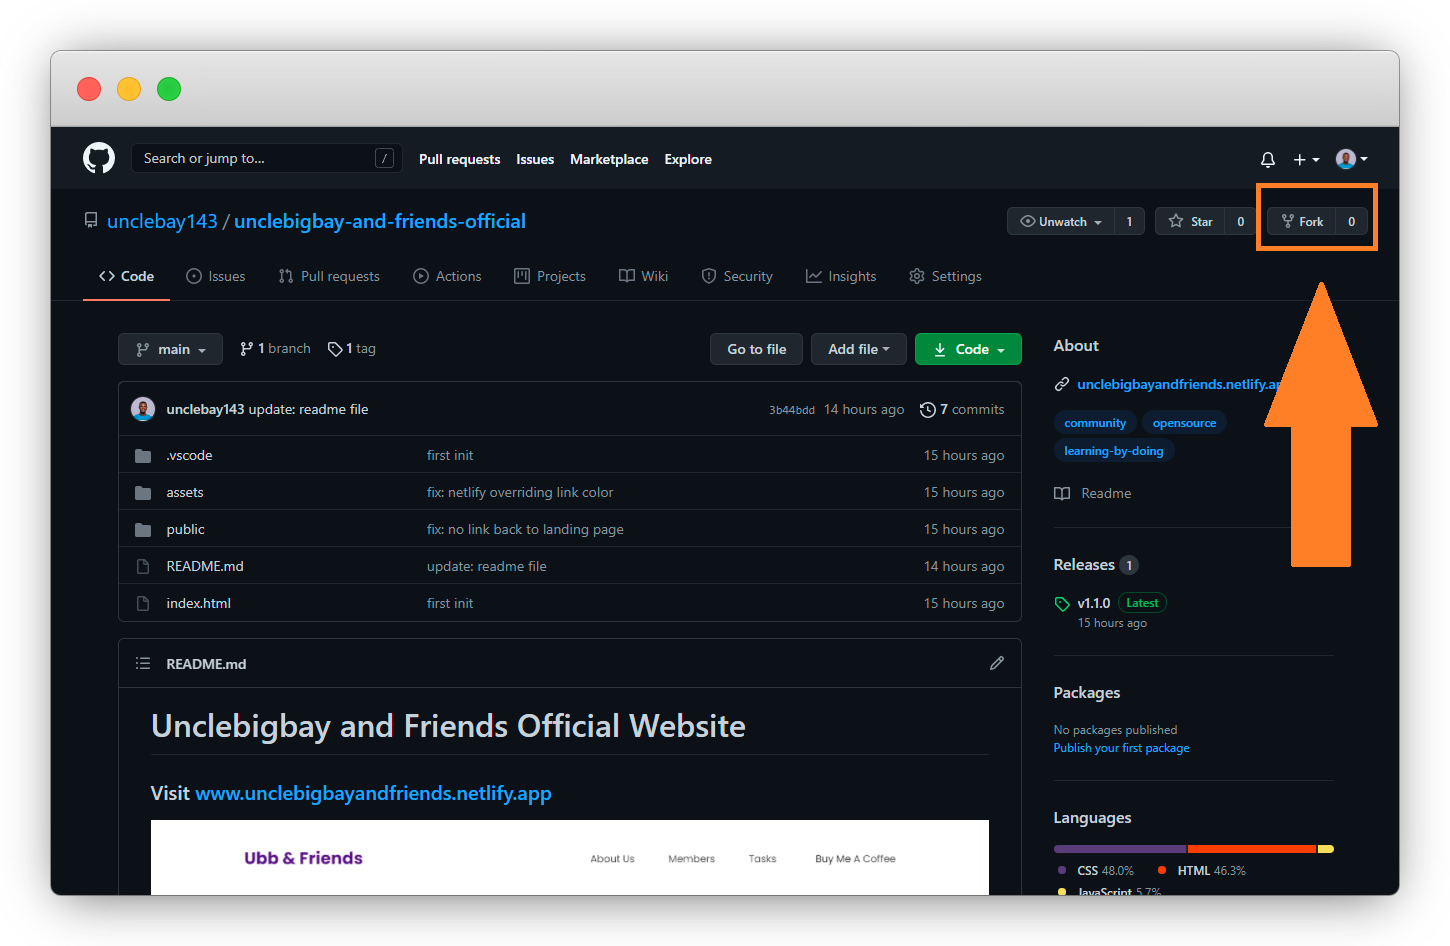The height and width of the screenshot is (946, 1450).
Task: Click the purple CSS segment of language bar
Action: (x=1120, y=849)
